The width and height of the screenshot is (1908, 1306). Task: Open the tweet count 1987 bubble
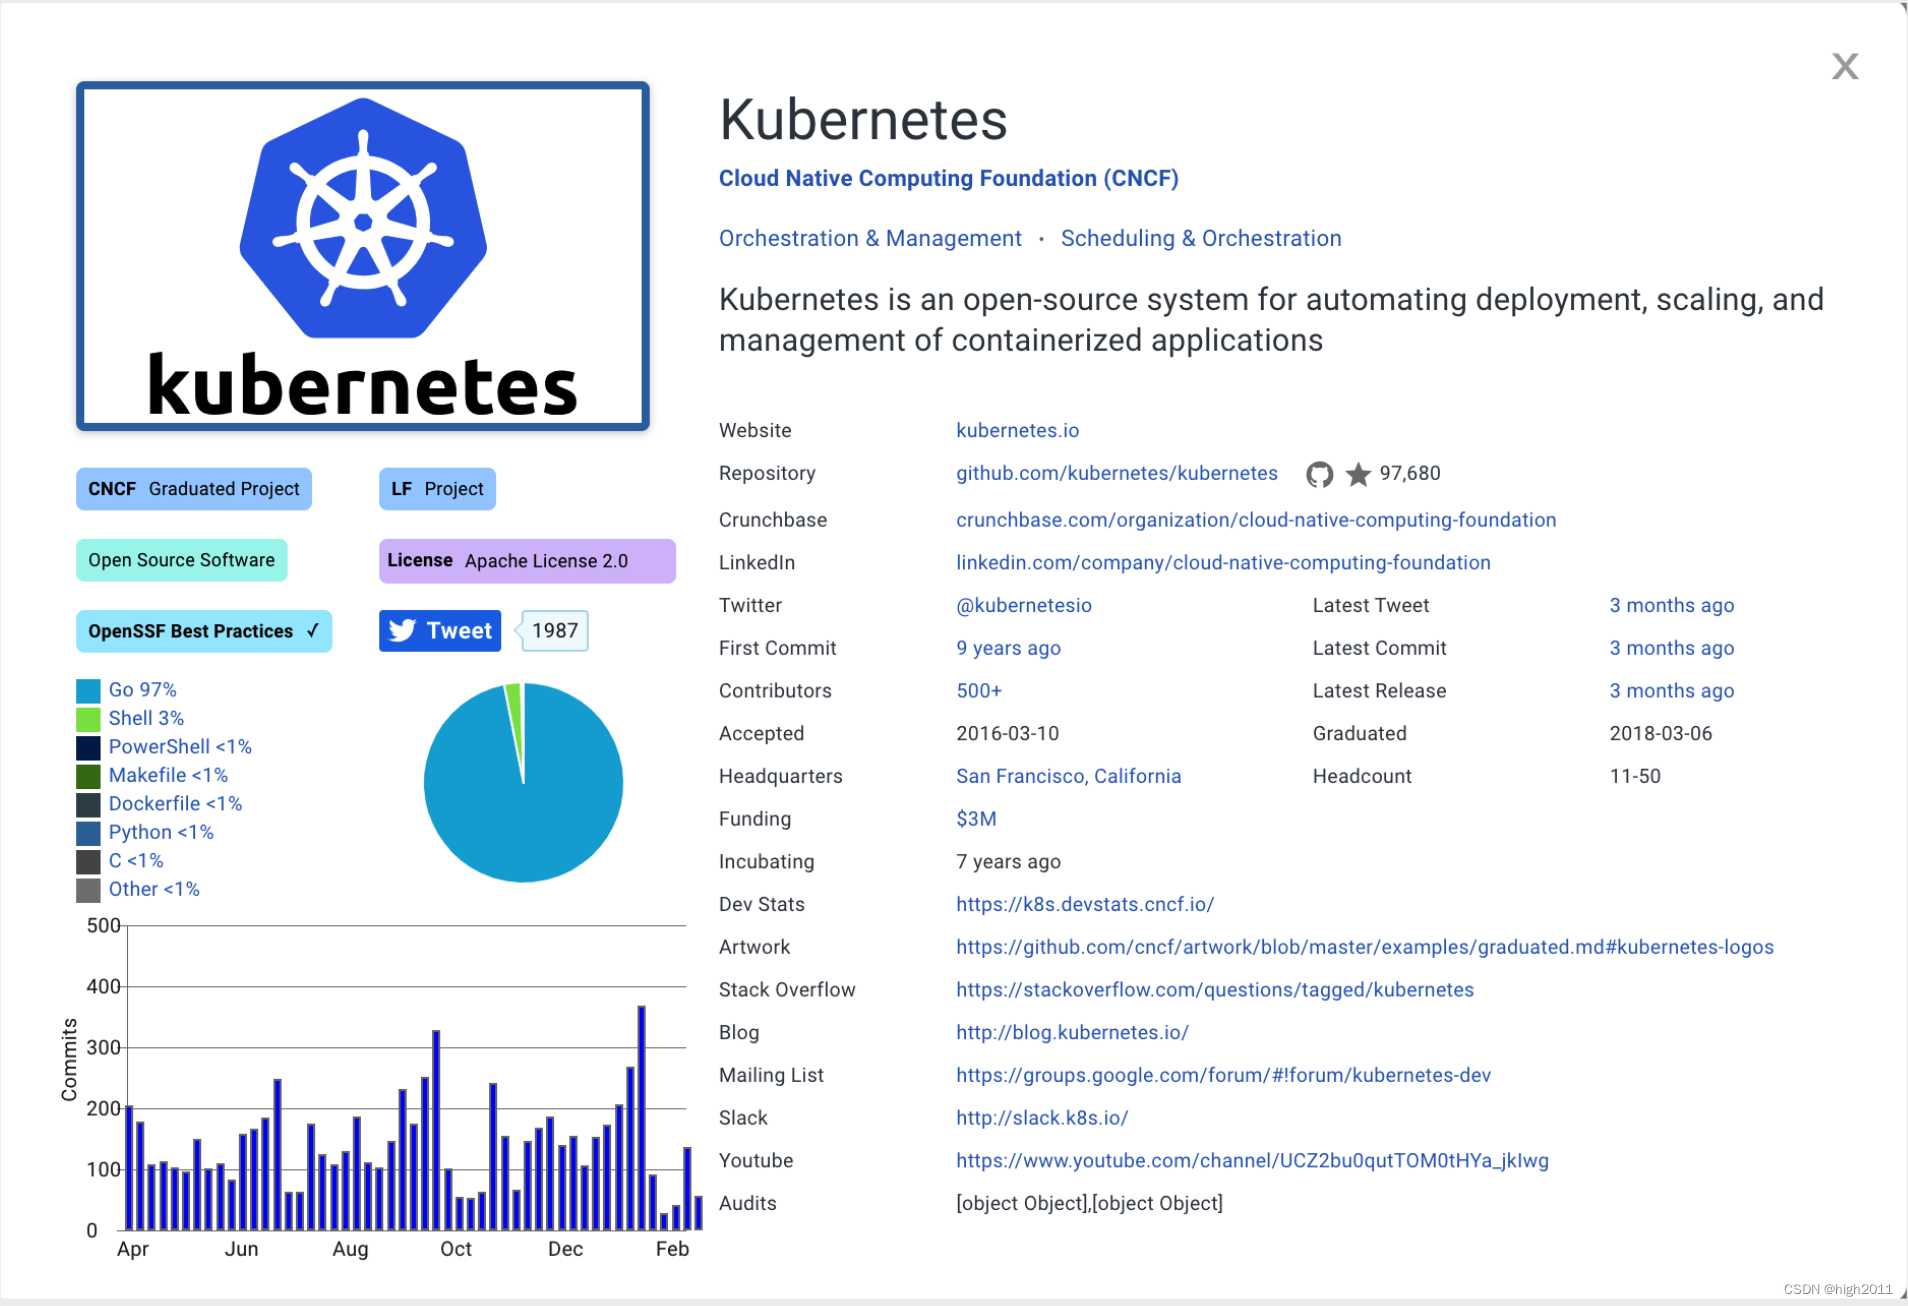pyautogui.click(x=554, y=631)
